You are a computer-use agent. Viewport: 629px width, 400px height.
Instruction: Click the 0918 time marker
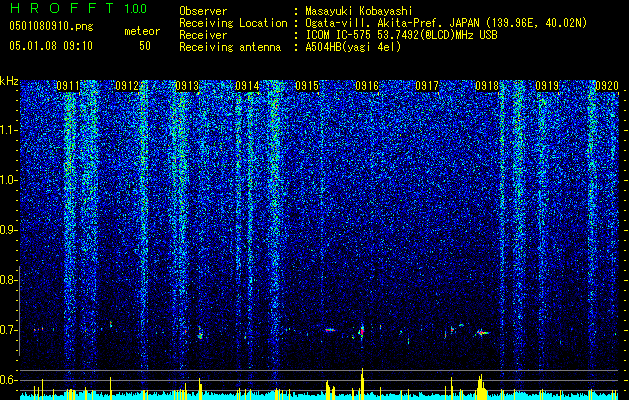tap(487, 86)
